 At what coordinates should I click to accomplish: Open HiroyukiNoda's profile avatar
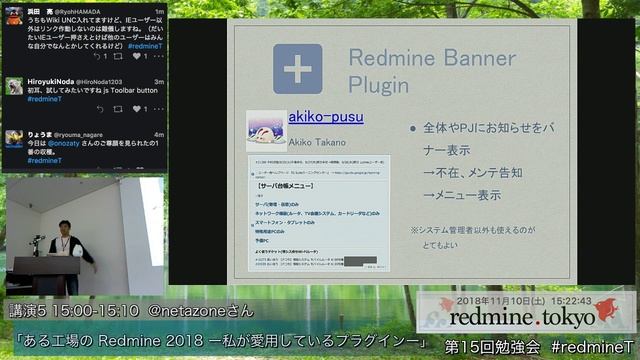click(14, 86)
